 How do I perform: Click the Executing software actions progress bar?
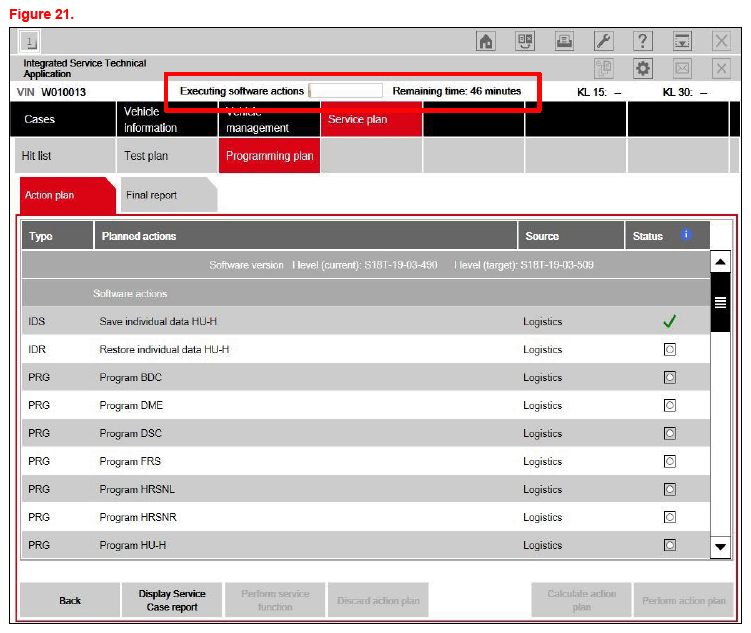coord(346,91)
